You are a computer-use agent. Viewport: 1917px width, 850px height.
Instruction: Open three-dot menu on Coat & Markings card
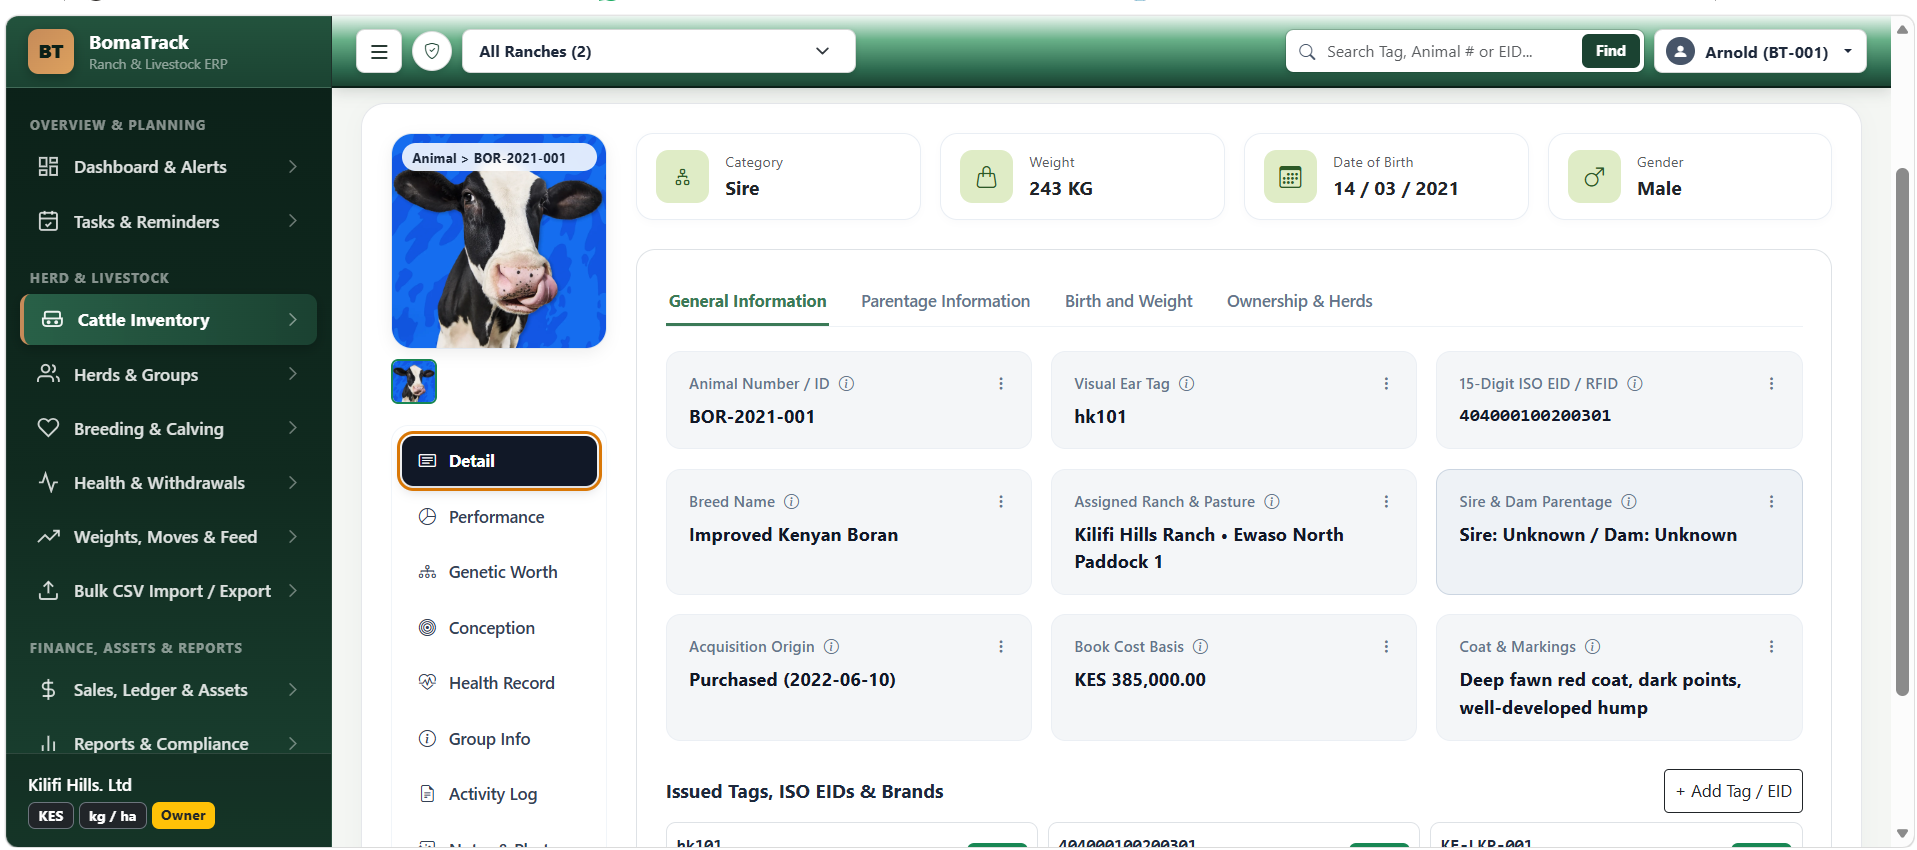point(1771,646)
